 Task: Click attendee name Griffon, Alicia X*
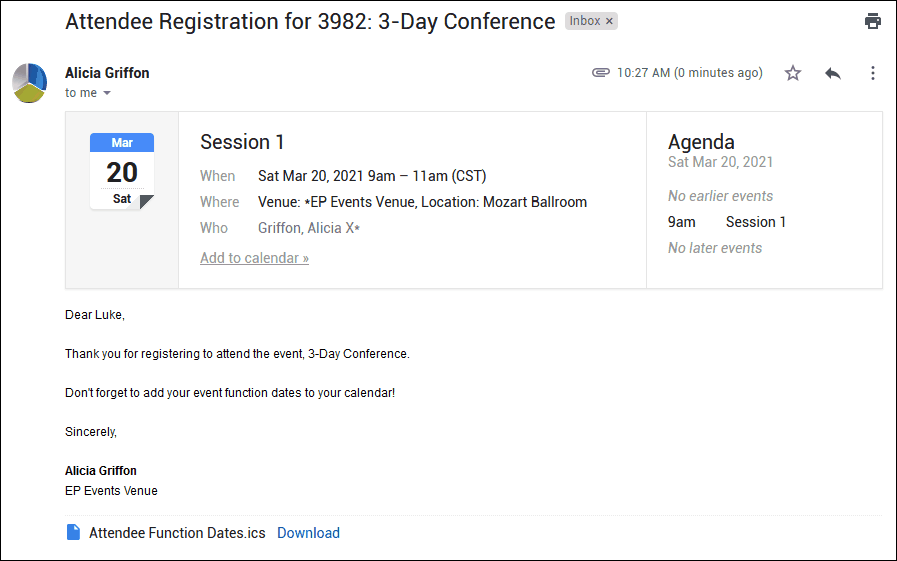coord(309,228)
